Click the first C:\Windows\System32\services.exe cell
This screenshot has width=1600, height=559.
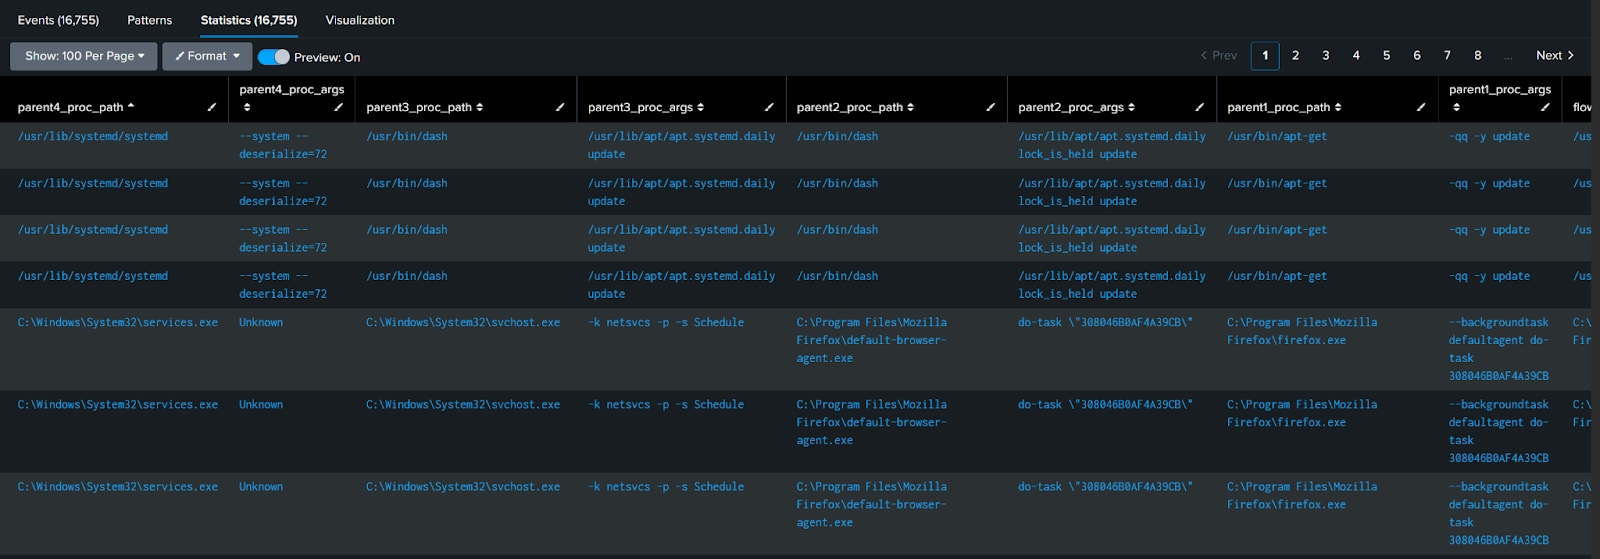(117, 322)
